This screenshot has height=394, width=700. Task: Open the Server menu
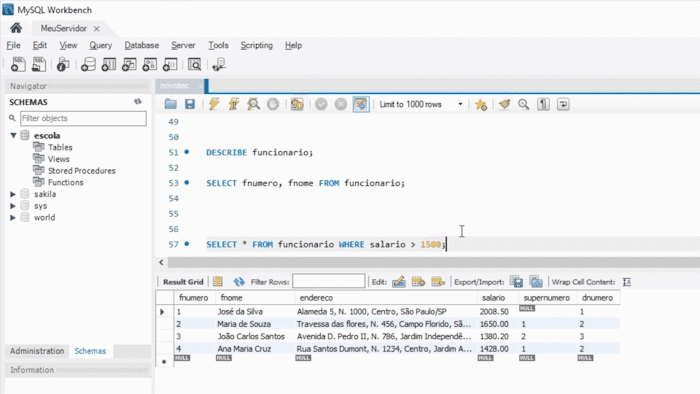click(x=183, y=45)
